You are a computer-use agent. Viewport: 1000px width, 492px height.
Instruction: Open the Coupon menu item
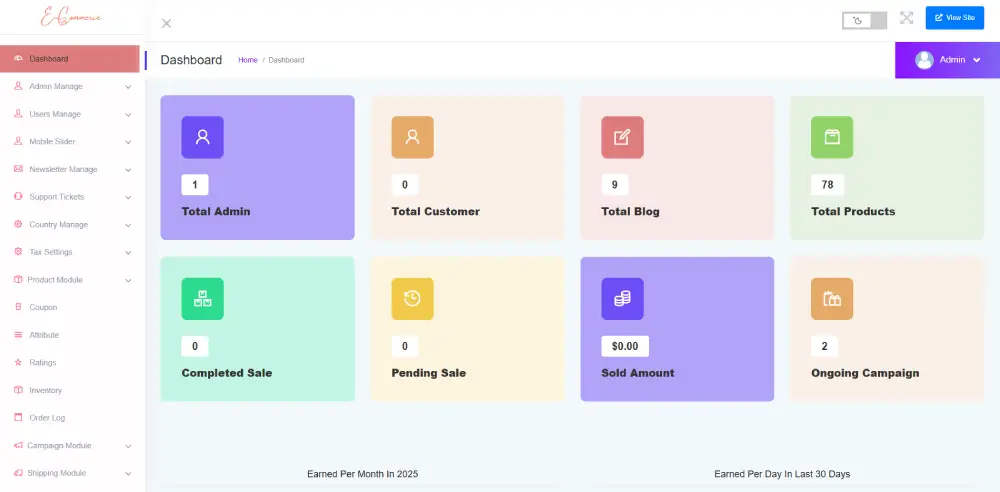click(43, 307)
